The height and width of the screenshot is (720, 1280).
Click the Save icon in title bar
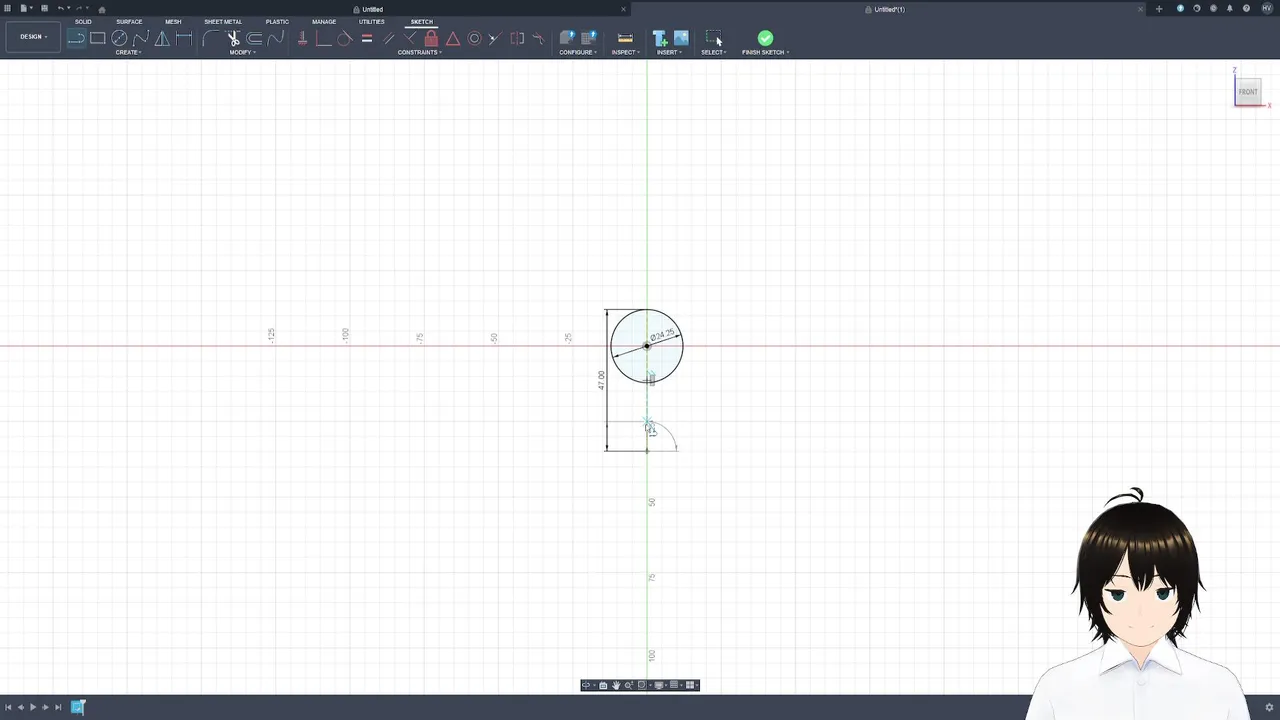pos(44,9)
